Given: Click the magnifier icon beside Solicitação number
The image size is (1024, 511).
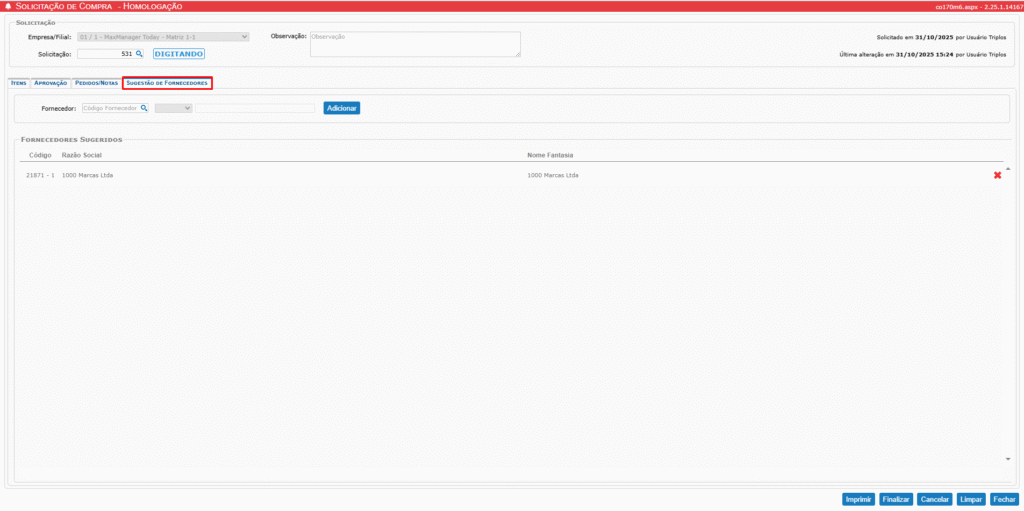Looking at the screenshot, I should pos(140,54).
